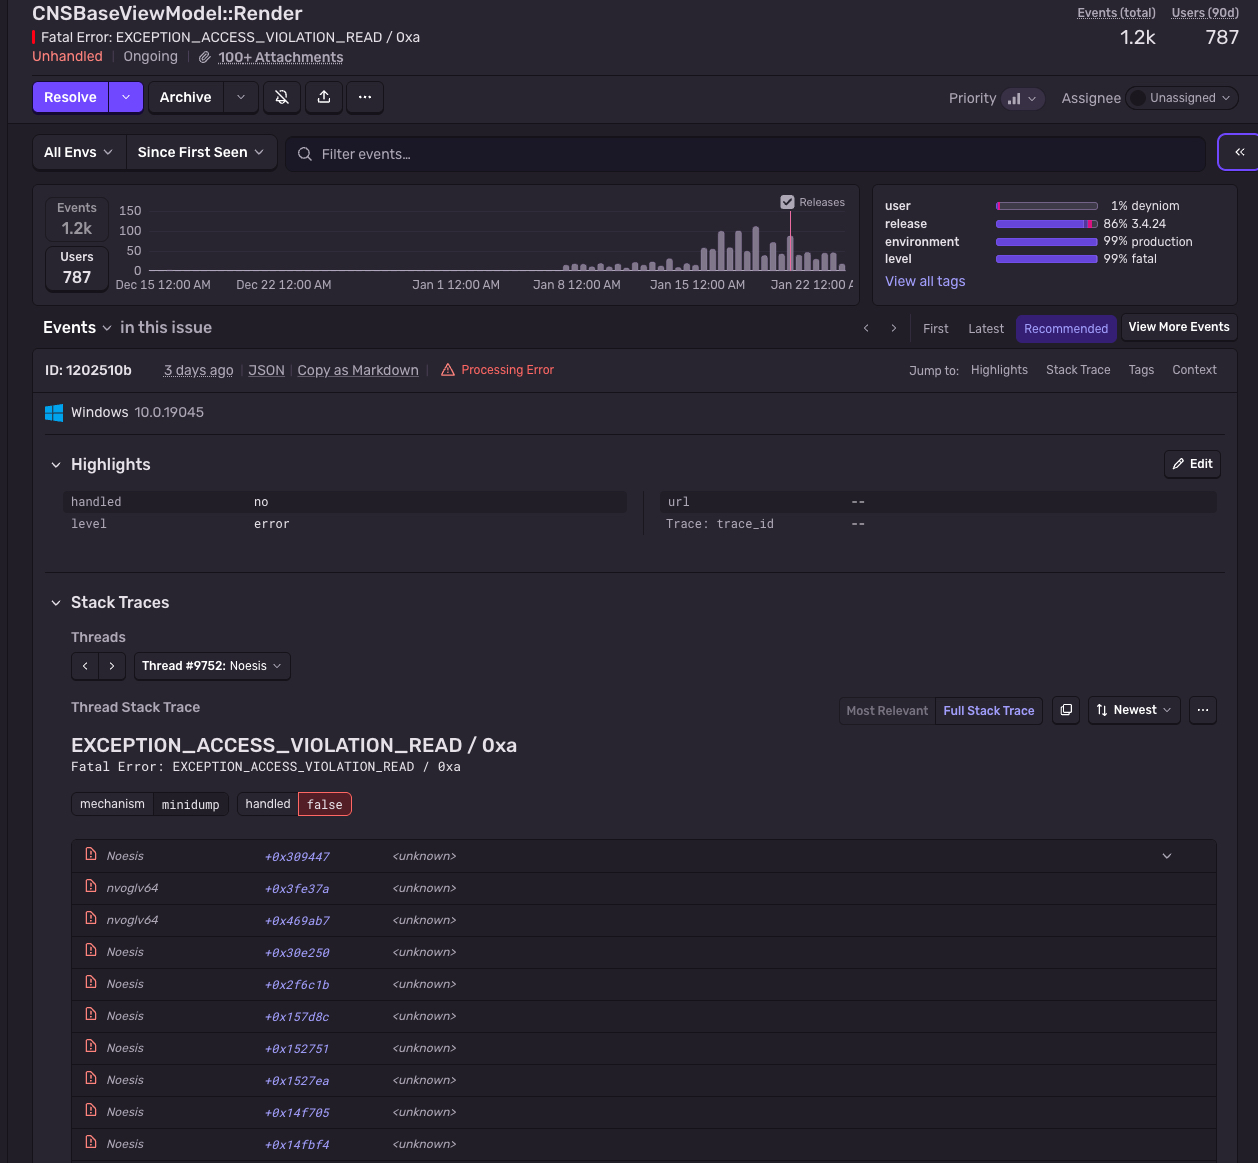This screenshot has height=1163, width=1258.
Task: Click the environment 99% production tag bar
Action: coord(1047,242)
